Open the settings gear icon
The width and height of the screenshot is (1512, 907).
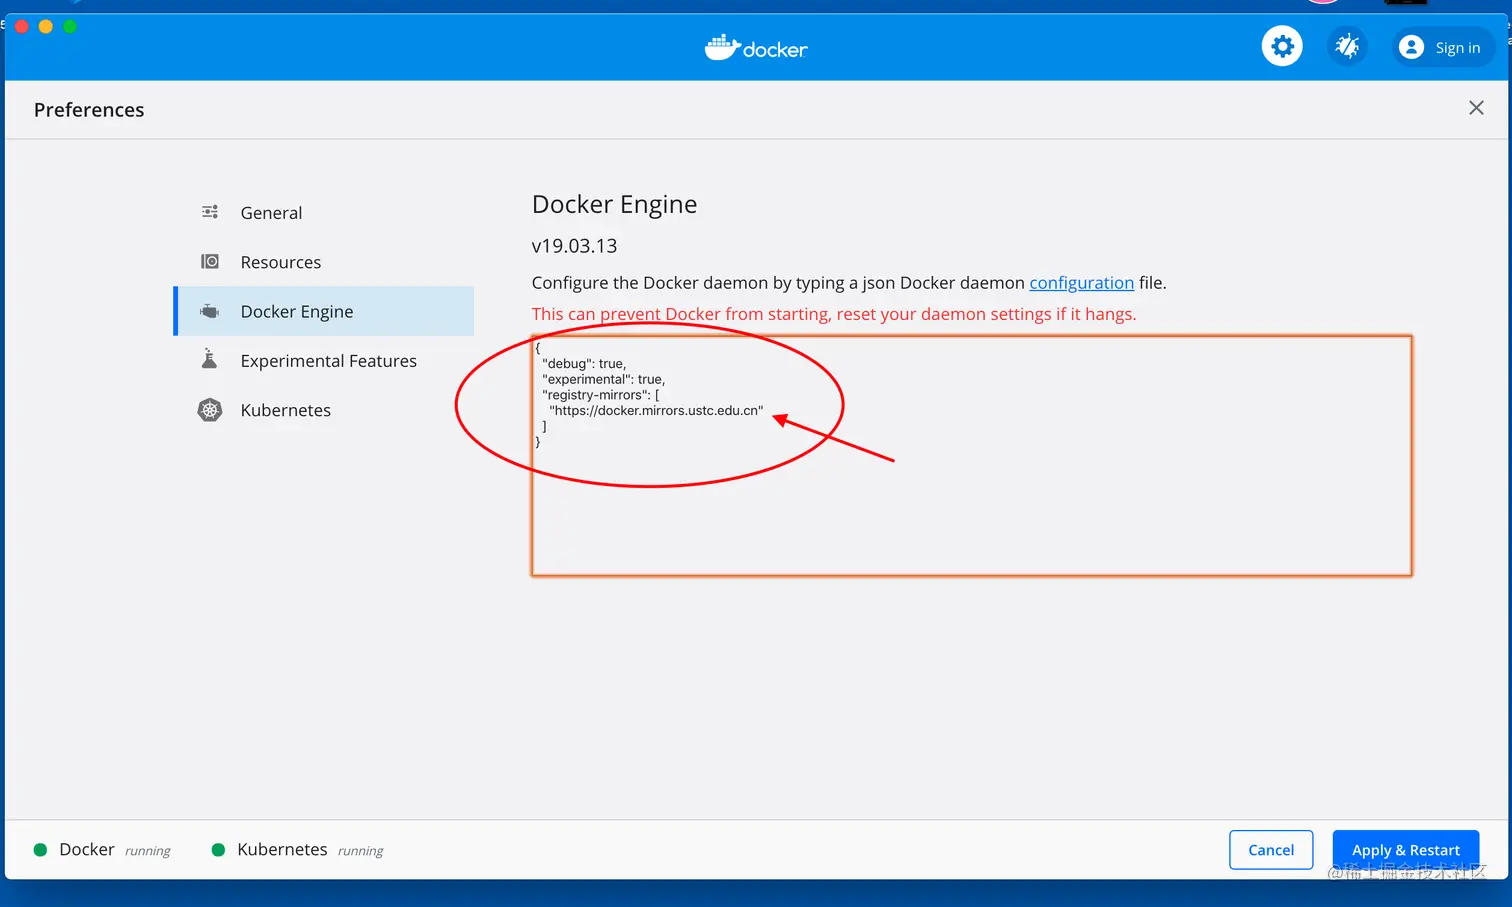click(1282, 46)
